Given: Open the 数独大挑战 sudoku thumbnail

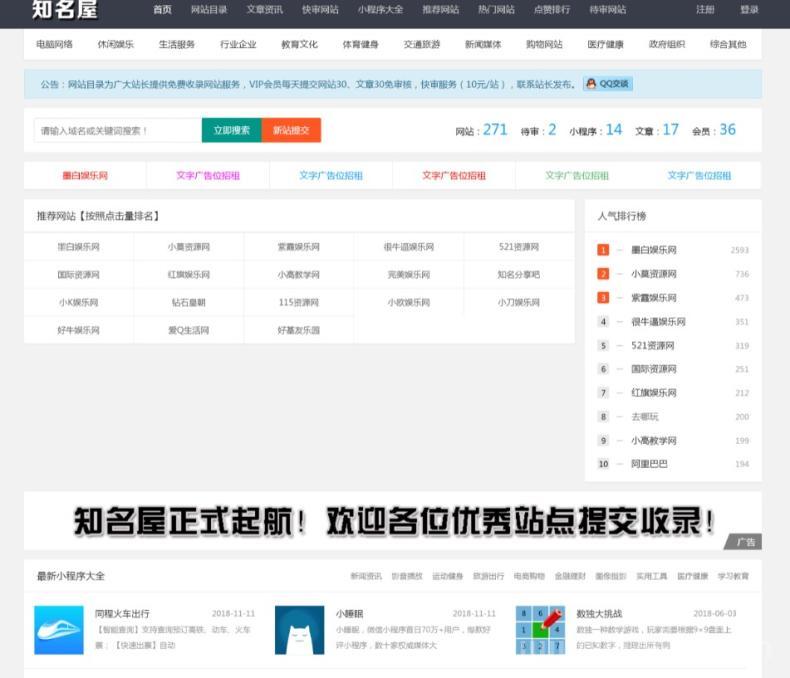Looking at the screenshot, I should (540, 630).
